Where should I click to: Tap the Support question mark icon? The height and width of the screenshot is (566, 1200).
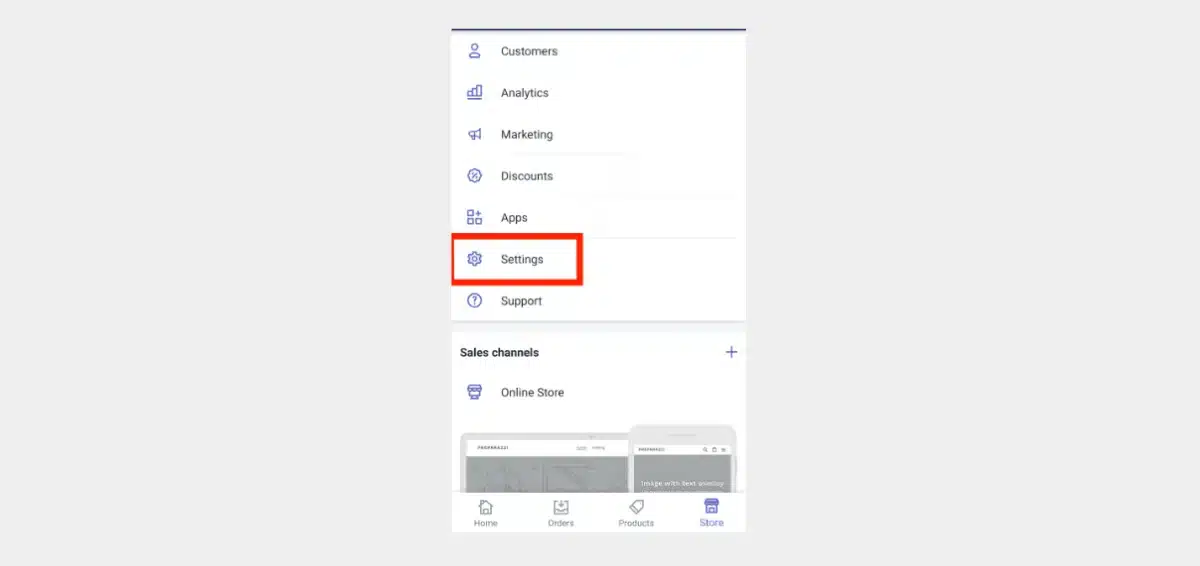point(474,301)
